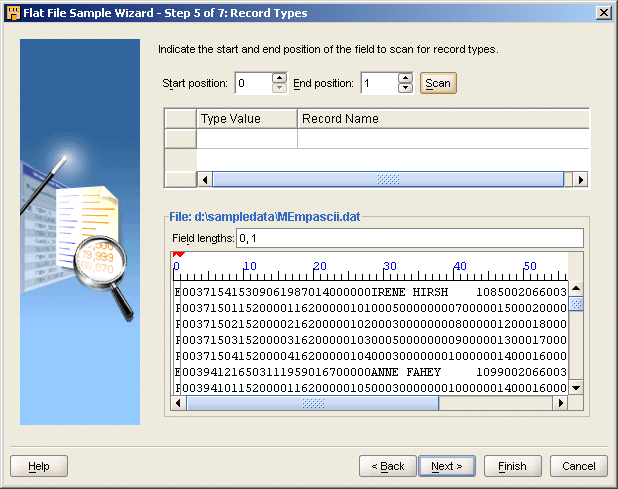Click ruler position 20
Viewport: 618px width, 489px height.
tap(320, 266)
